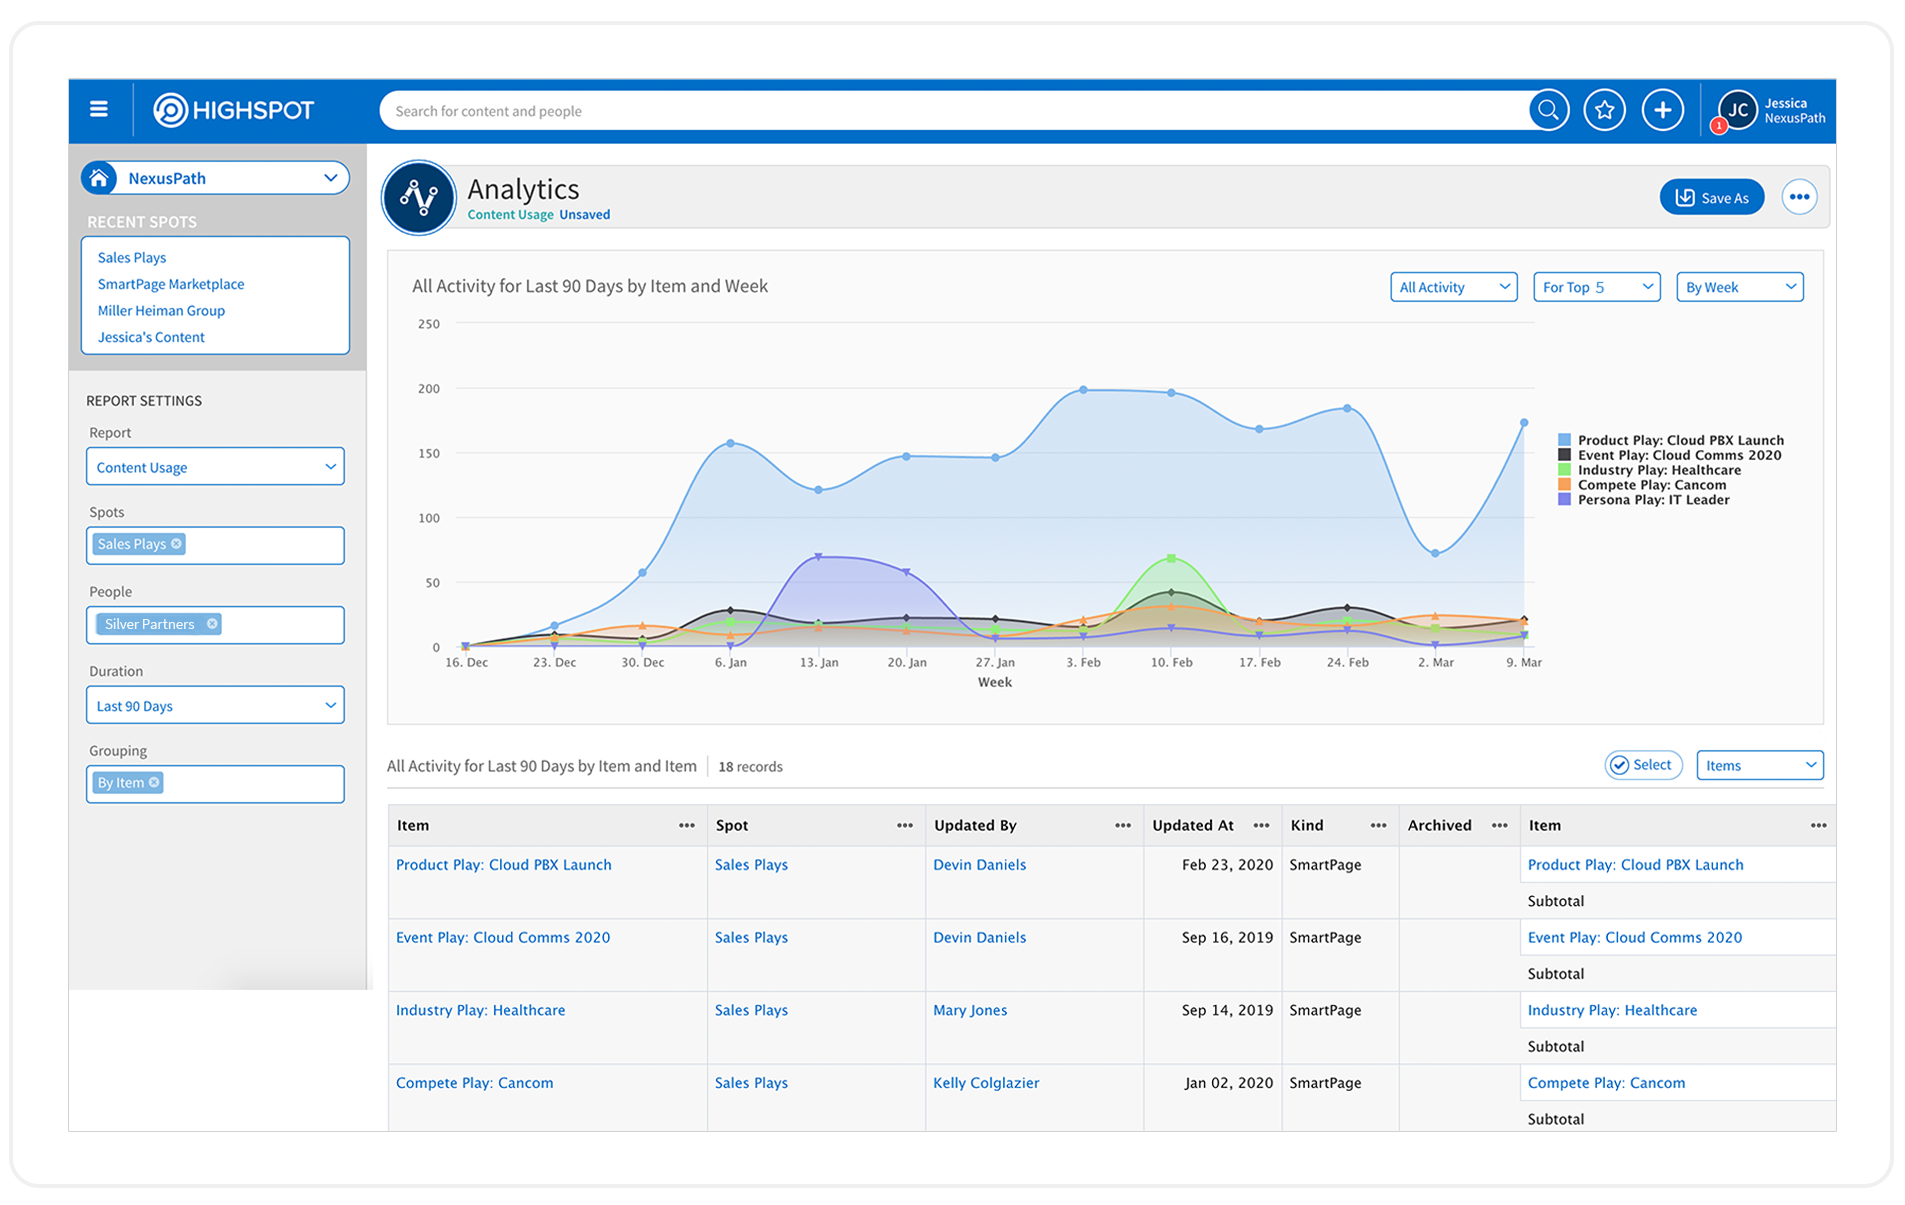Open Miller Heiman Group recent spot

(161, 311)
